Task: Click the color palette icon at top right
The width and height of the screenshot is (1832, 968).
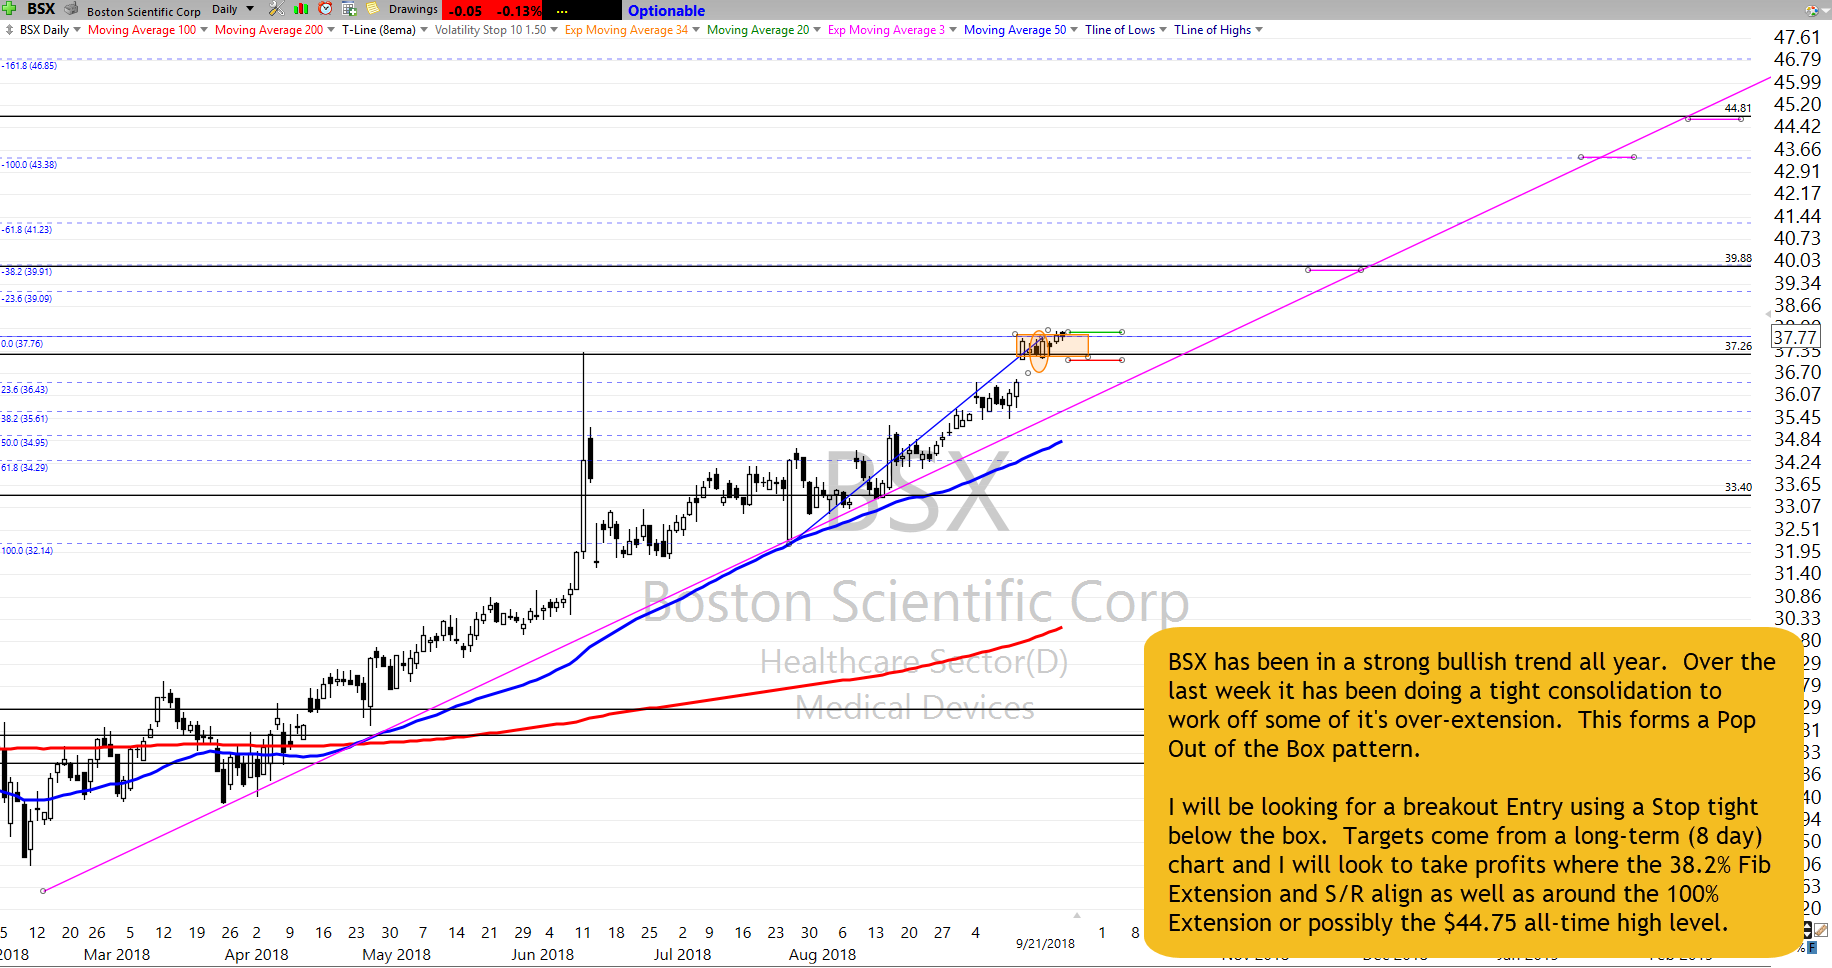Action: click(1812, 10)
